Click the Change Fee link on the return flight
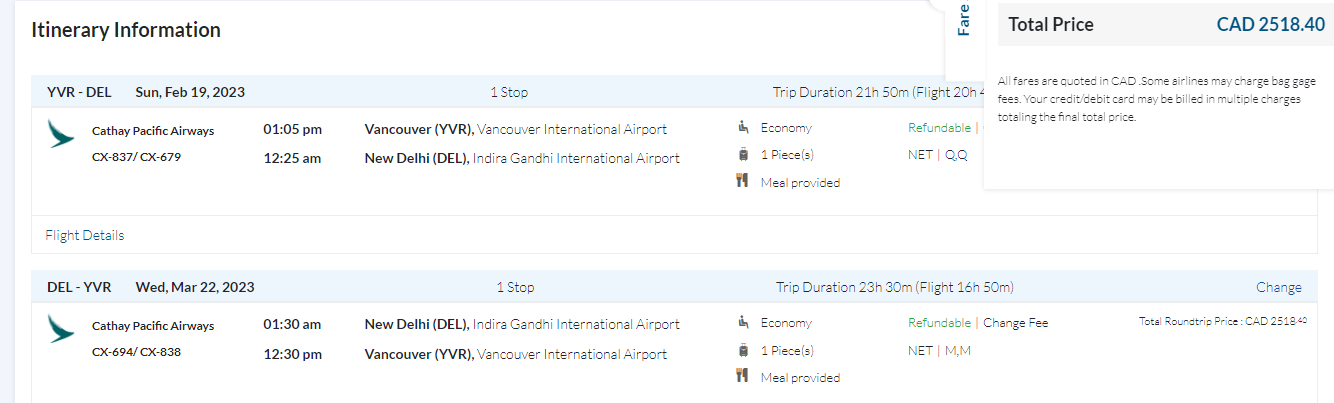This screenshot has height=403, width=1334. [1015, 323]
